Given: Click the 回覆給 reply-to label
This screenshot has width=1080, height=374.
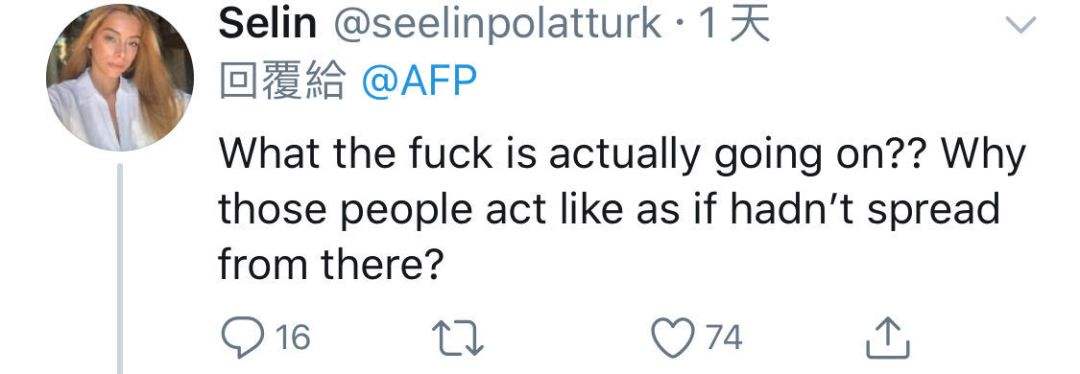Looking at the screenshot, I should tap(282, 83).
